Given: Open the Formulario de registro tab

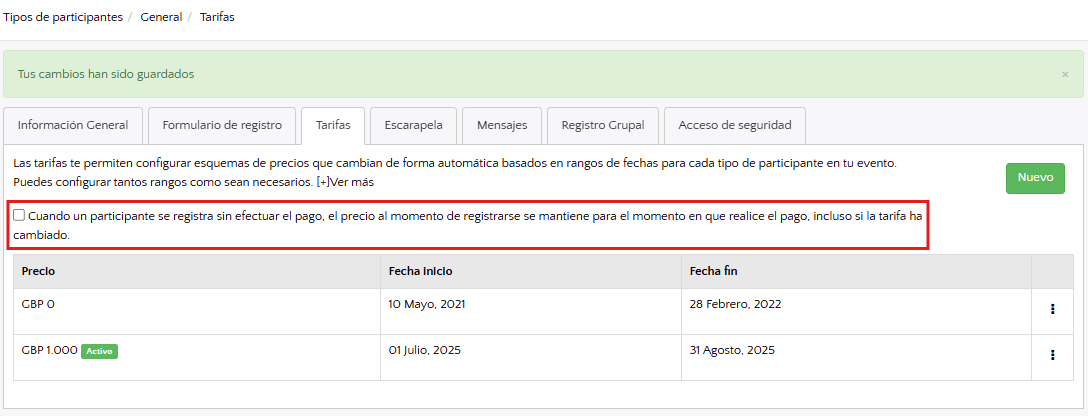Looking at the screenshot, I should tap(222, 125).
